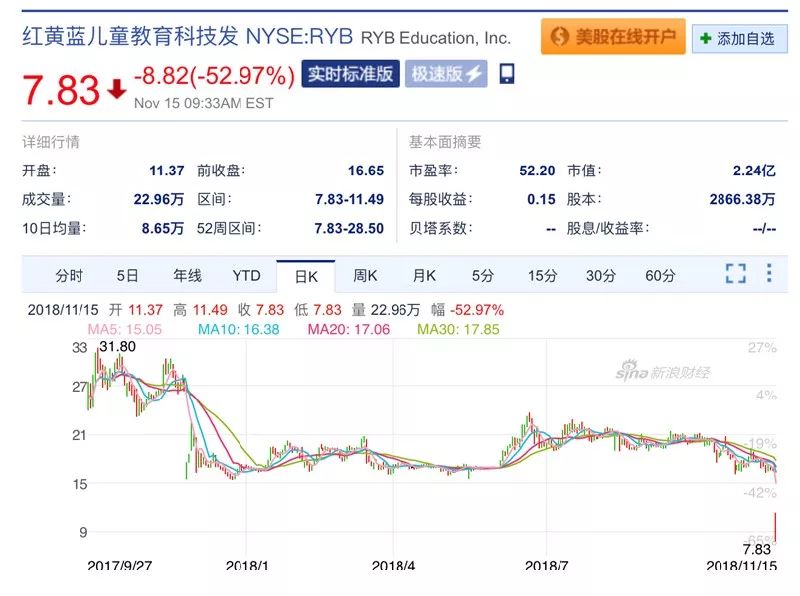Click the last red candlestick on 2018/11/15

point(775,527)
